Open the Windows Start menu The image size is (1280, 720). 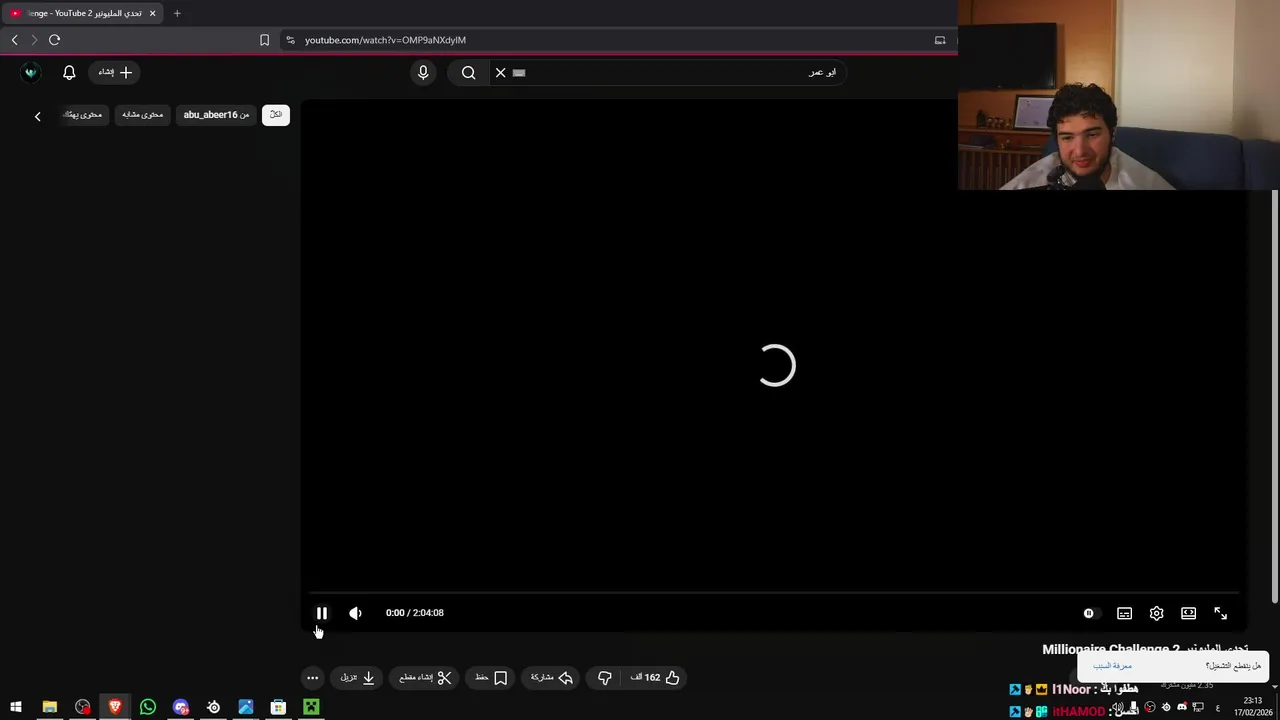(16, 707)
